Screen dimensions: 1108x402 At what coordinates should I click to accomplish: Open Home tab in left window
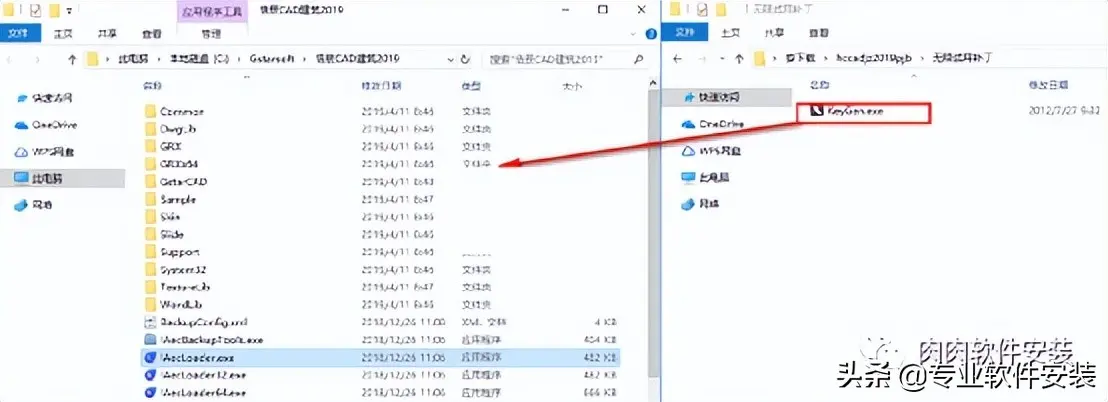(64, 33)
